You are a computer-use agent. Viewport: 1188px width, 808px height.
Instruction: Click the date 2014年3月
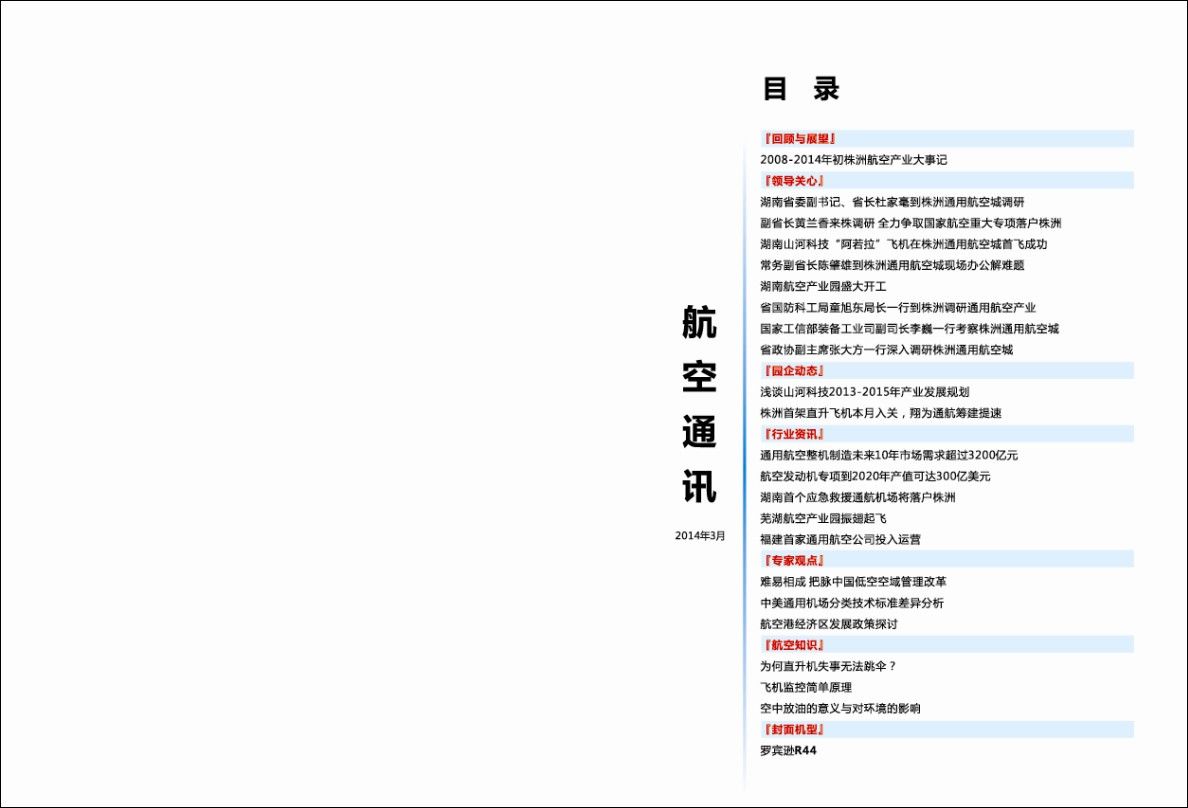pos(700,536)
